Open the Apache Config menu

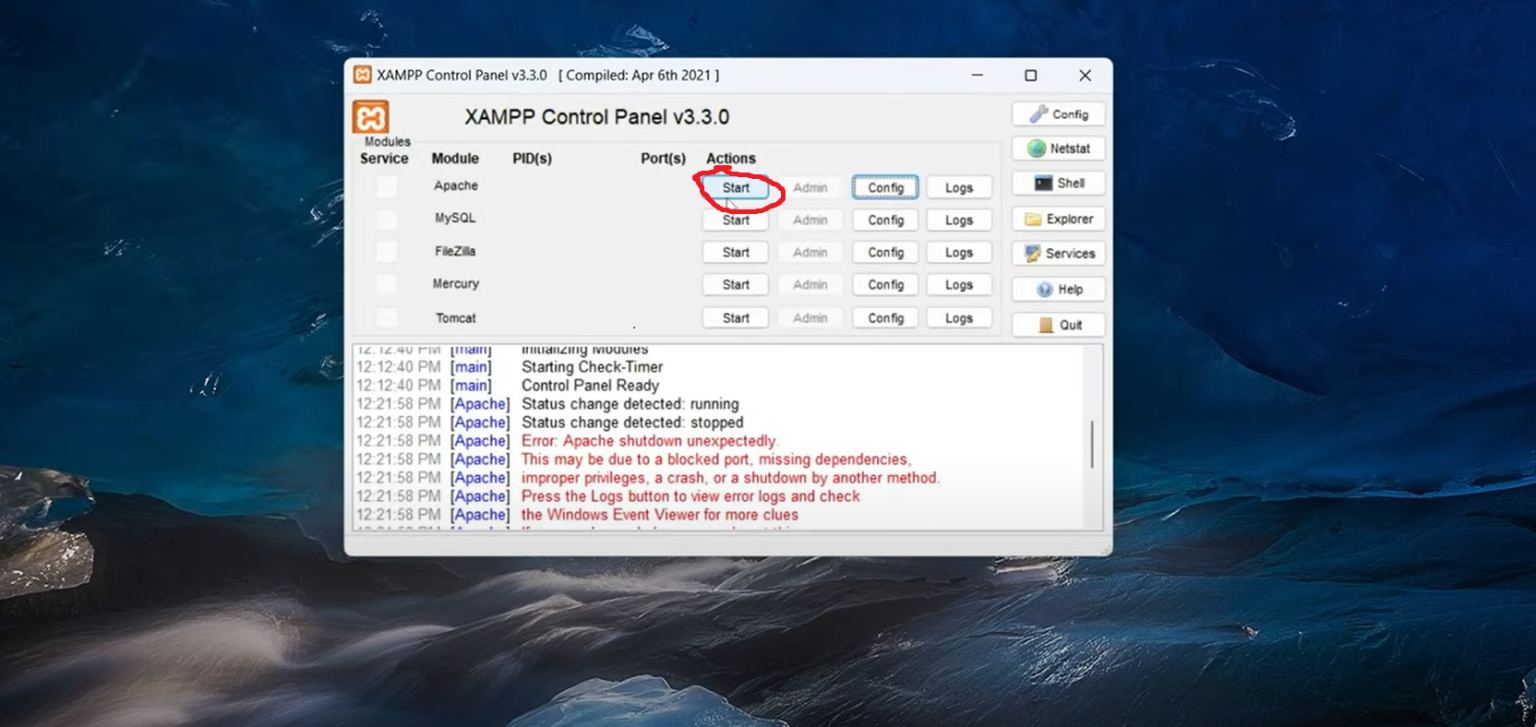coord(885,188)
